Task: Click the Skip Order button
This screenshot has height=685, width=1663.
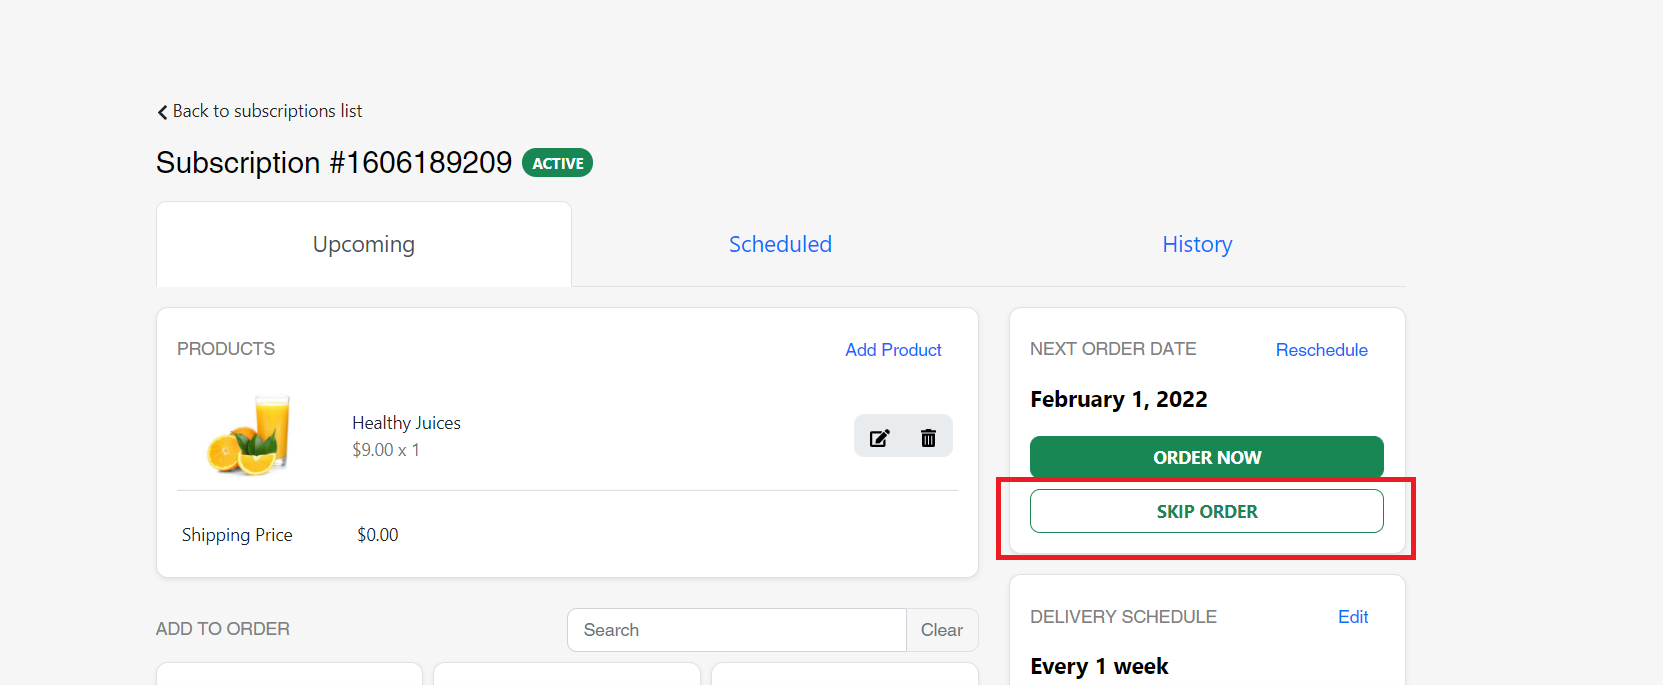Action: (x=1207, y=511)
